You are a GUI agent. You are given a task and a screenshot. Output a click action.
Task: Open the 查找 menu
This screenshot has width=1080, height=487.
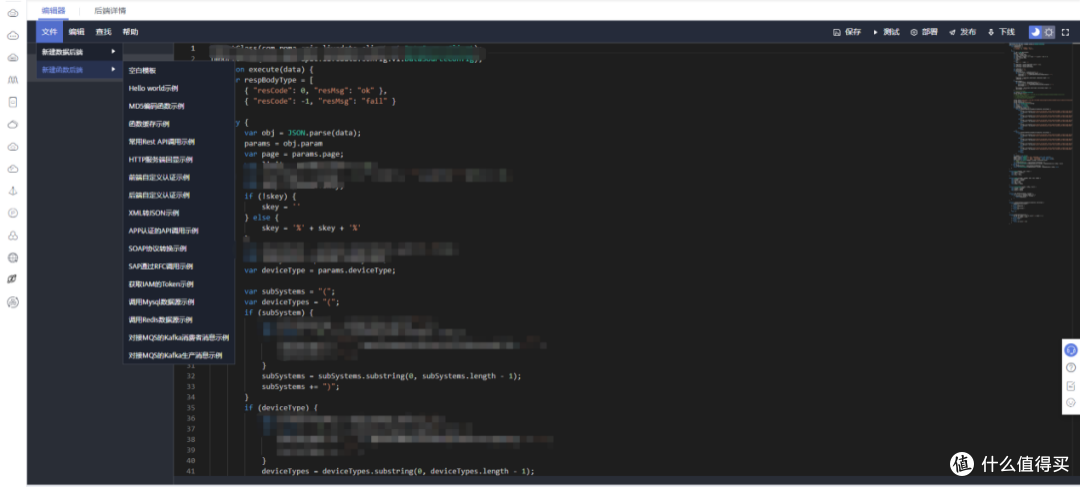tap(103, 32)
